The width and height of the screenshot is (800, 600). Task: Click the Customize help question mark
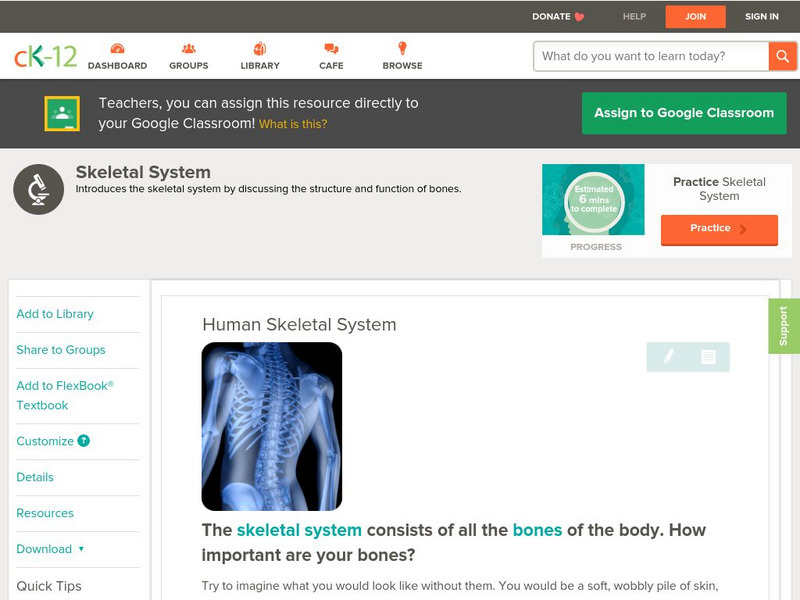point(84,441)
